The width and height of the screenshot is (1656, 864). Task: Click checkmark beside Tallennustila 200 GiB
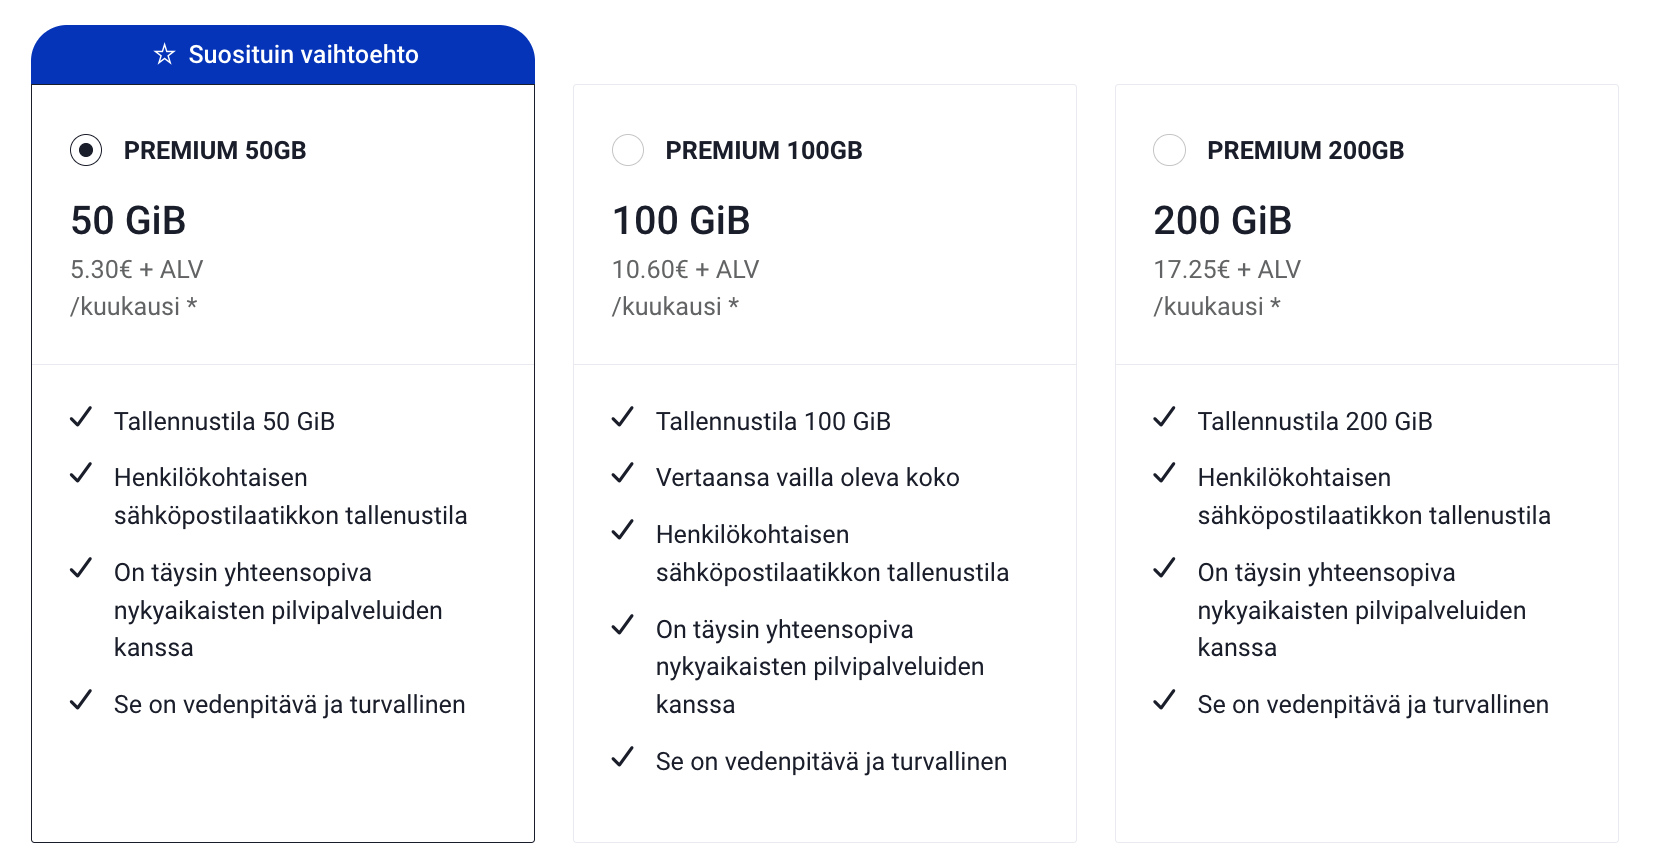click(x=1165, y=417)
